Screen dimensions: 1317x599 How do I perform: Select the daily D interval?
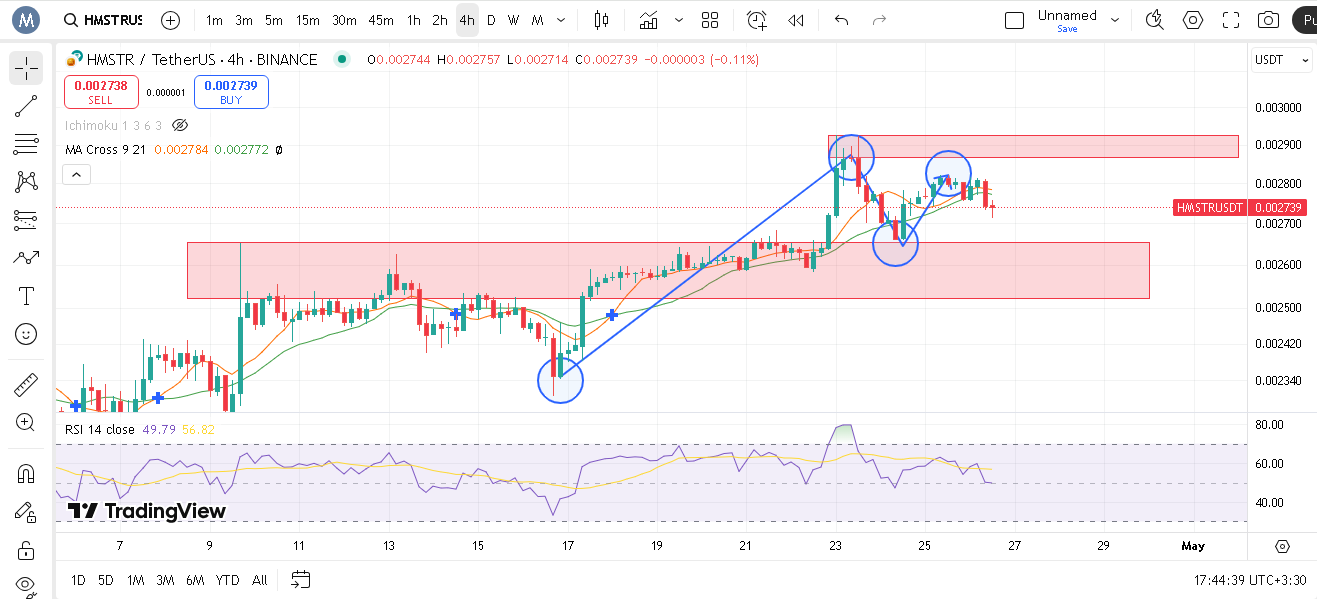point(491,20)
